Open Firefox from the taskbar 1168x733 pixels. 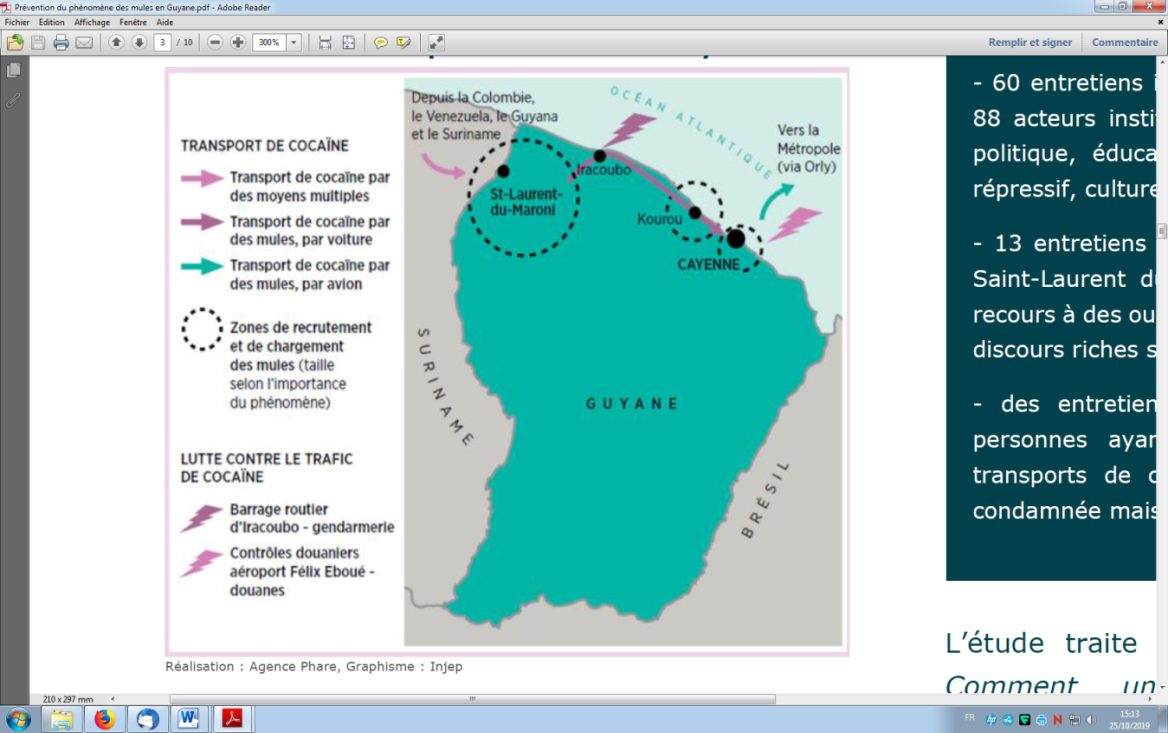pyautogui.click(x=104, y=718)
